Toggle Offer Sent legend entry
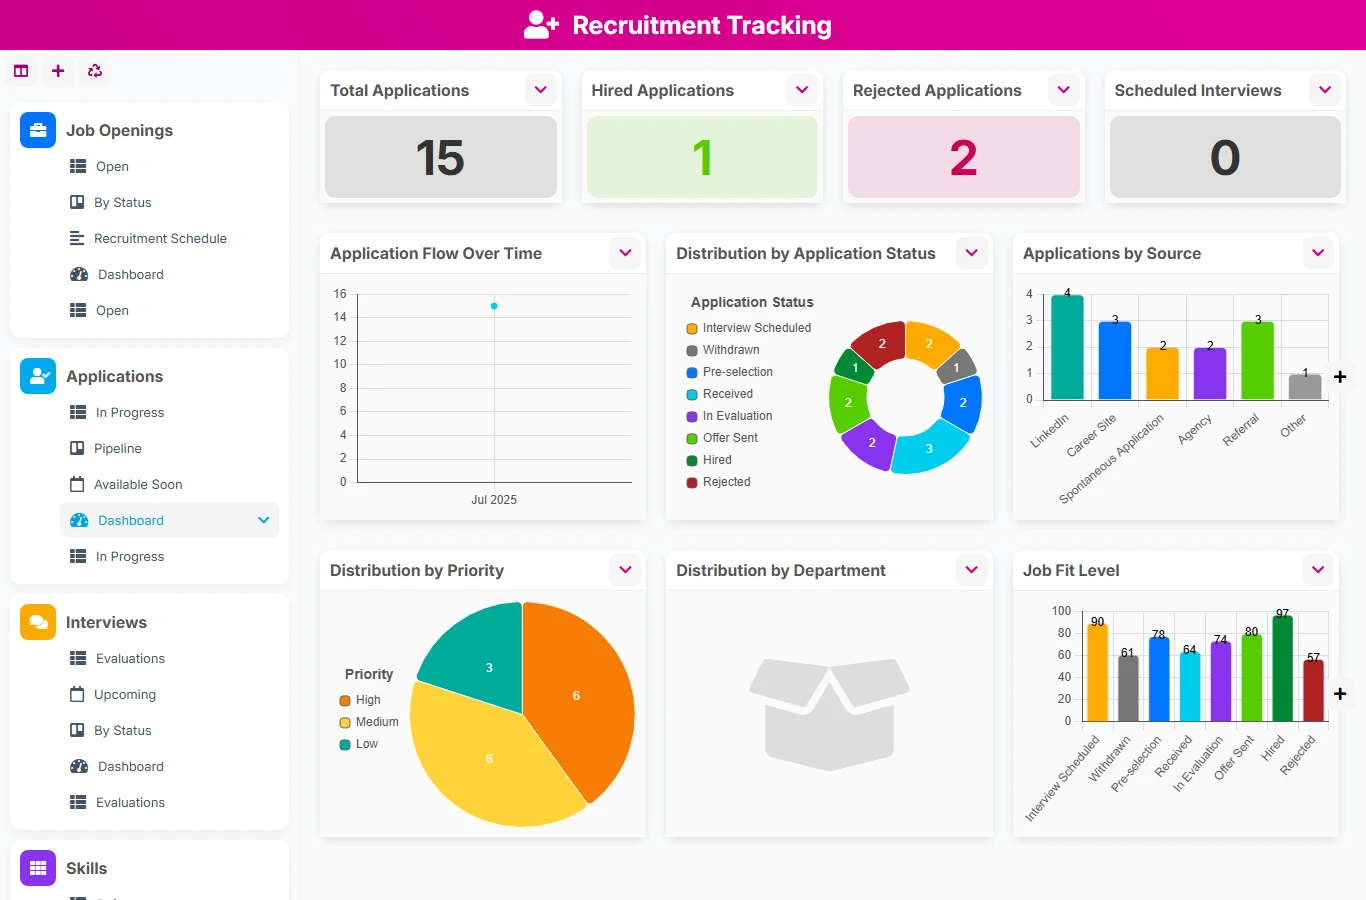This screenshot has height=900, width=1366. pyautogui.click(x=722, y=438)
